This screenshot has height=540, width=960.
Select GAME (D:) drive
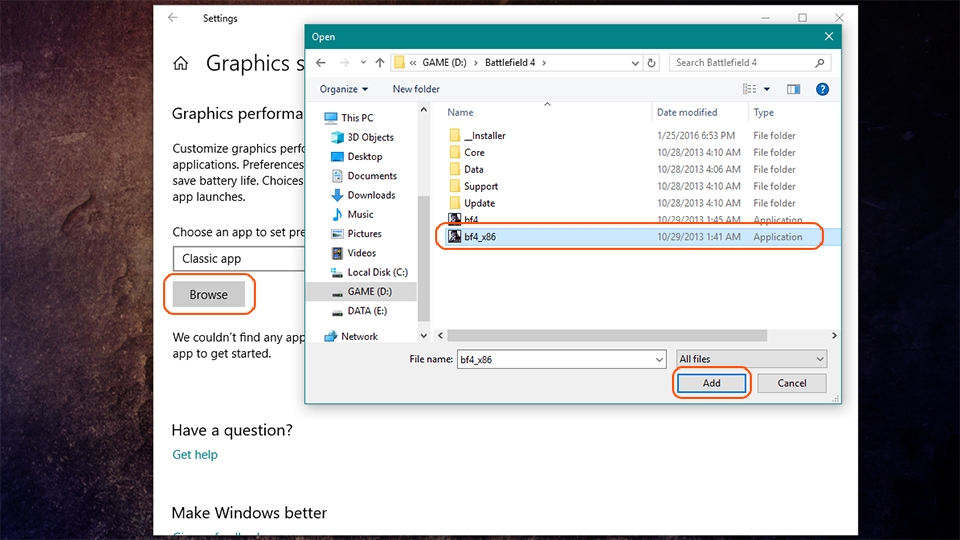click(361, 291)
